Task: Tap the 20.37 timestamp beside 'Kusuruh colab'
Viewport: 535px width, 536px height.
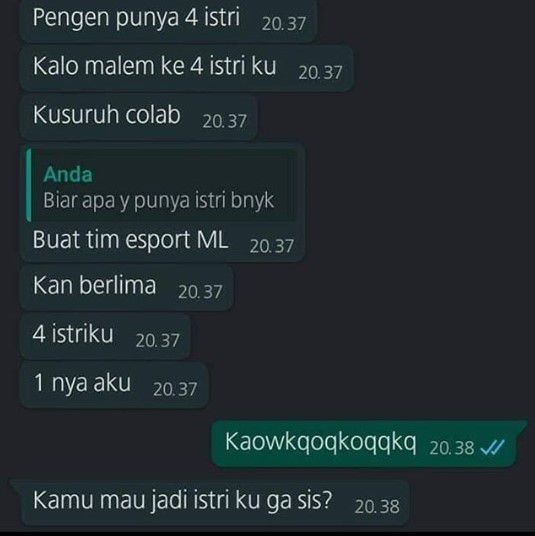Action: [x=224, y=121]
